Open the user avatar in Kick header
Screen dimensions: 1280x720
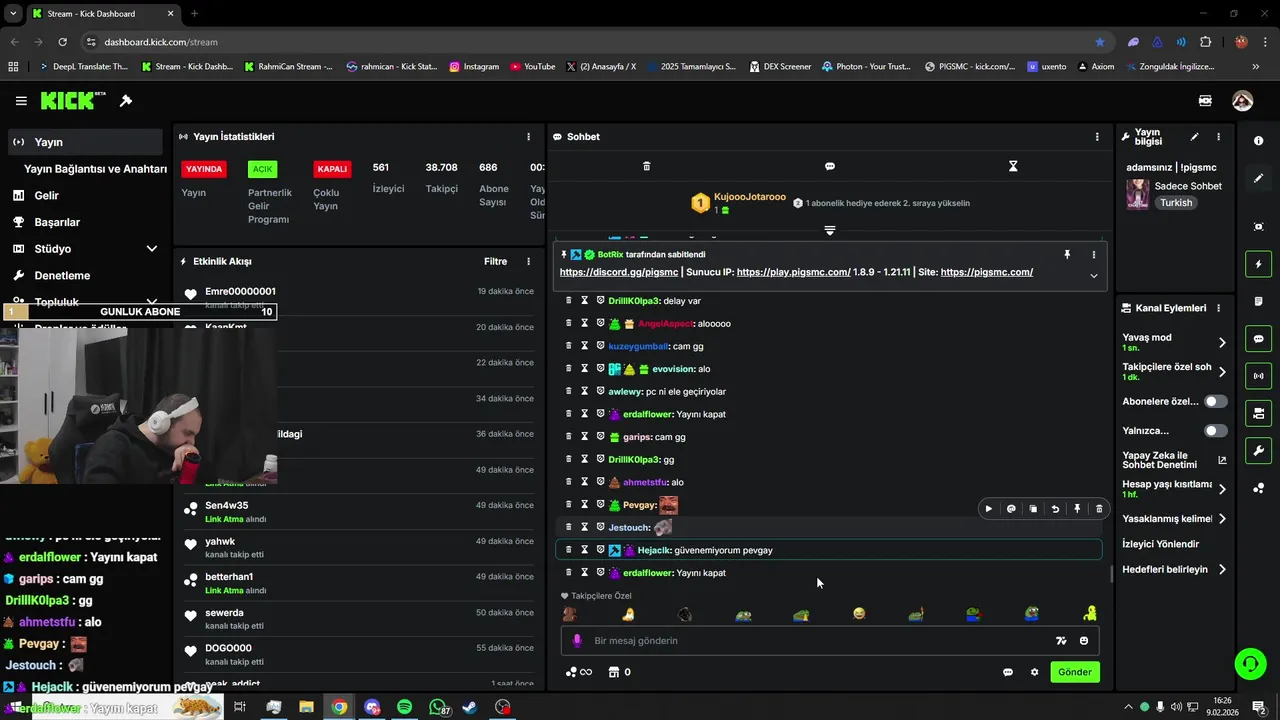click(1242, 101)
